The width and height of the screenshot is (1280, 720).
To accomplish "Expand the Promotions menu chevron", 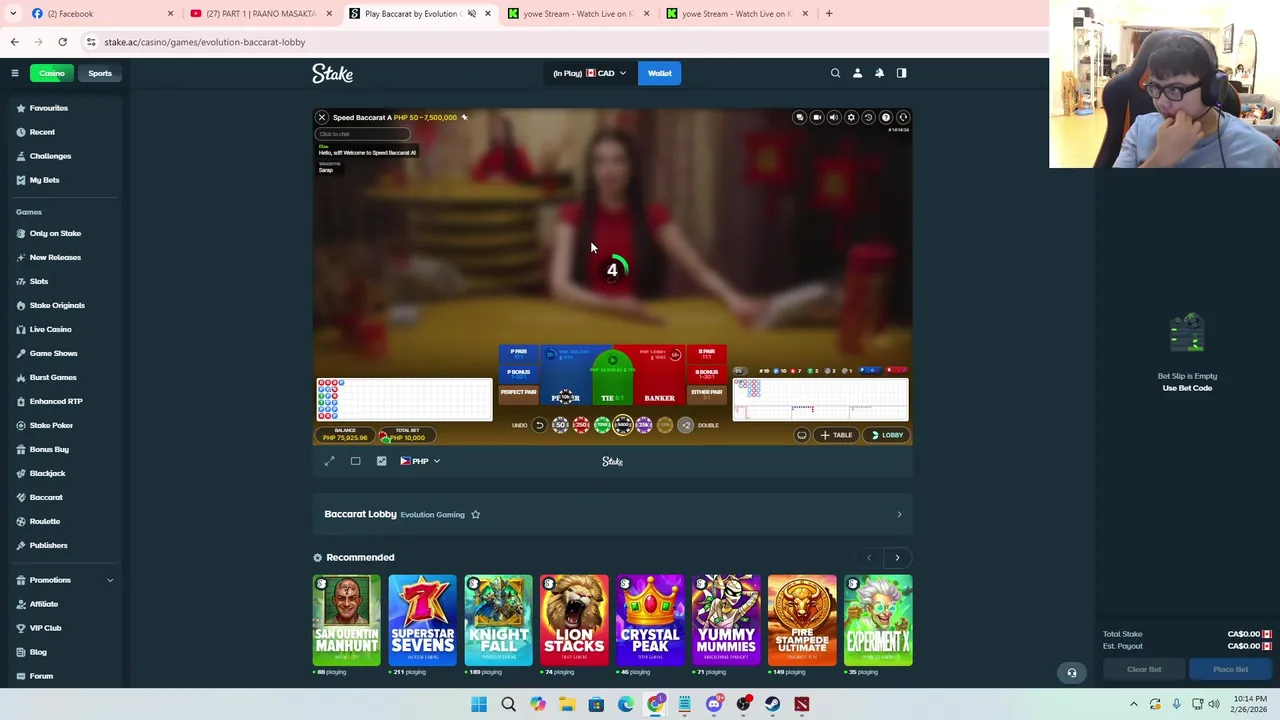I will pos(110,580).
